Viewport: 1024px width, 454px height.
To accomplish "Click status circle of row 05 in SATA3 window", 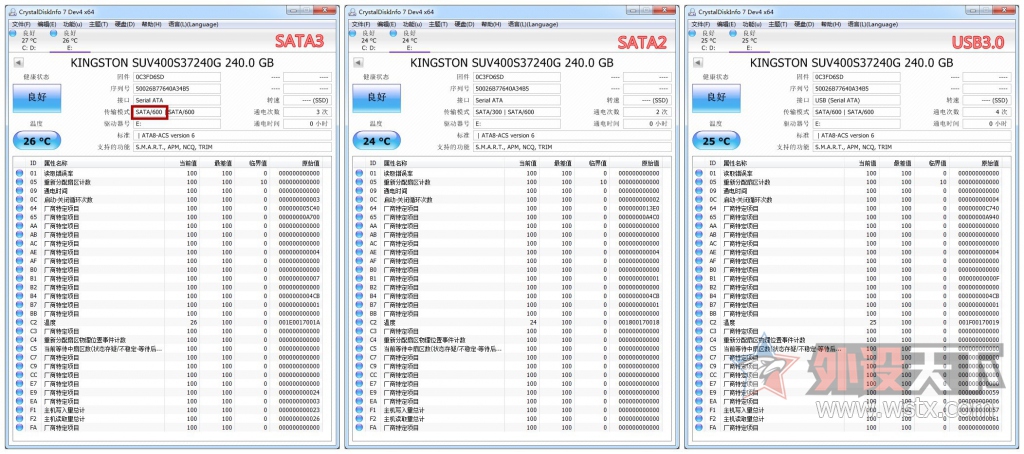I will (20, 182).
